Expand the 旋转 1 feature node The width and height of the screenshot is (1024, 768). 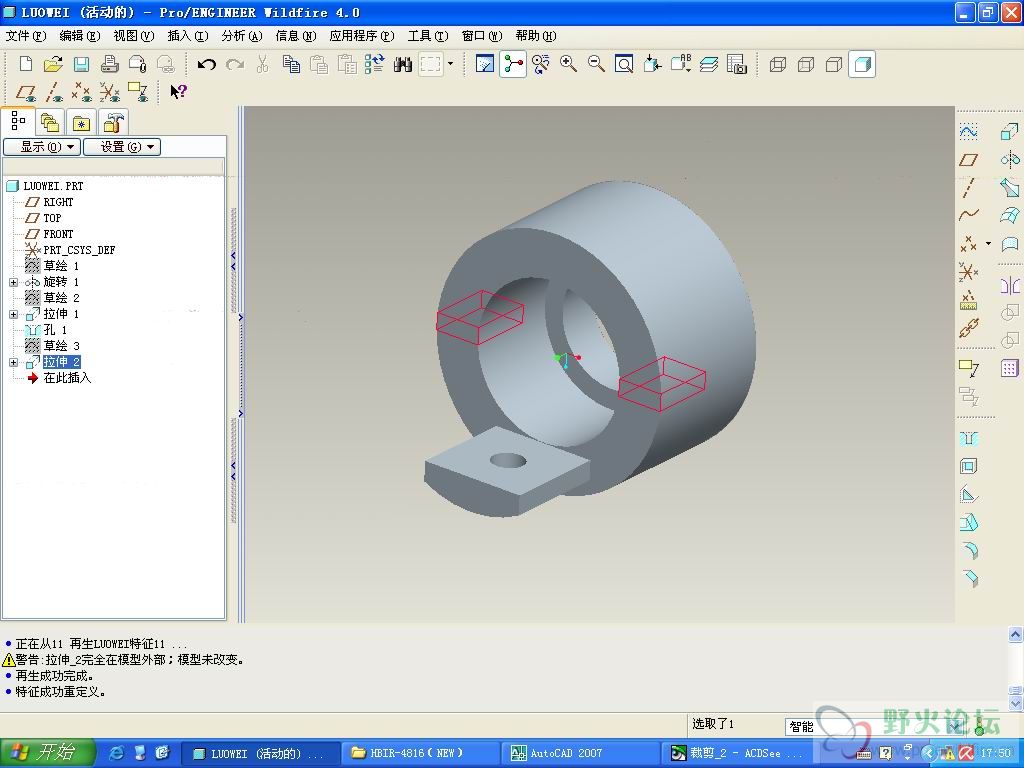pos(13,283)
